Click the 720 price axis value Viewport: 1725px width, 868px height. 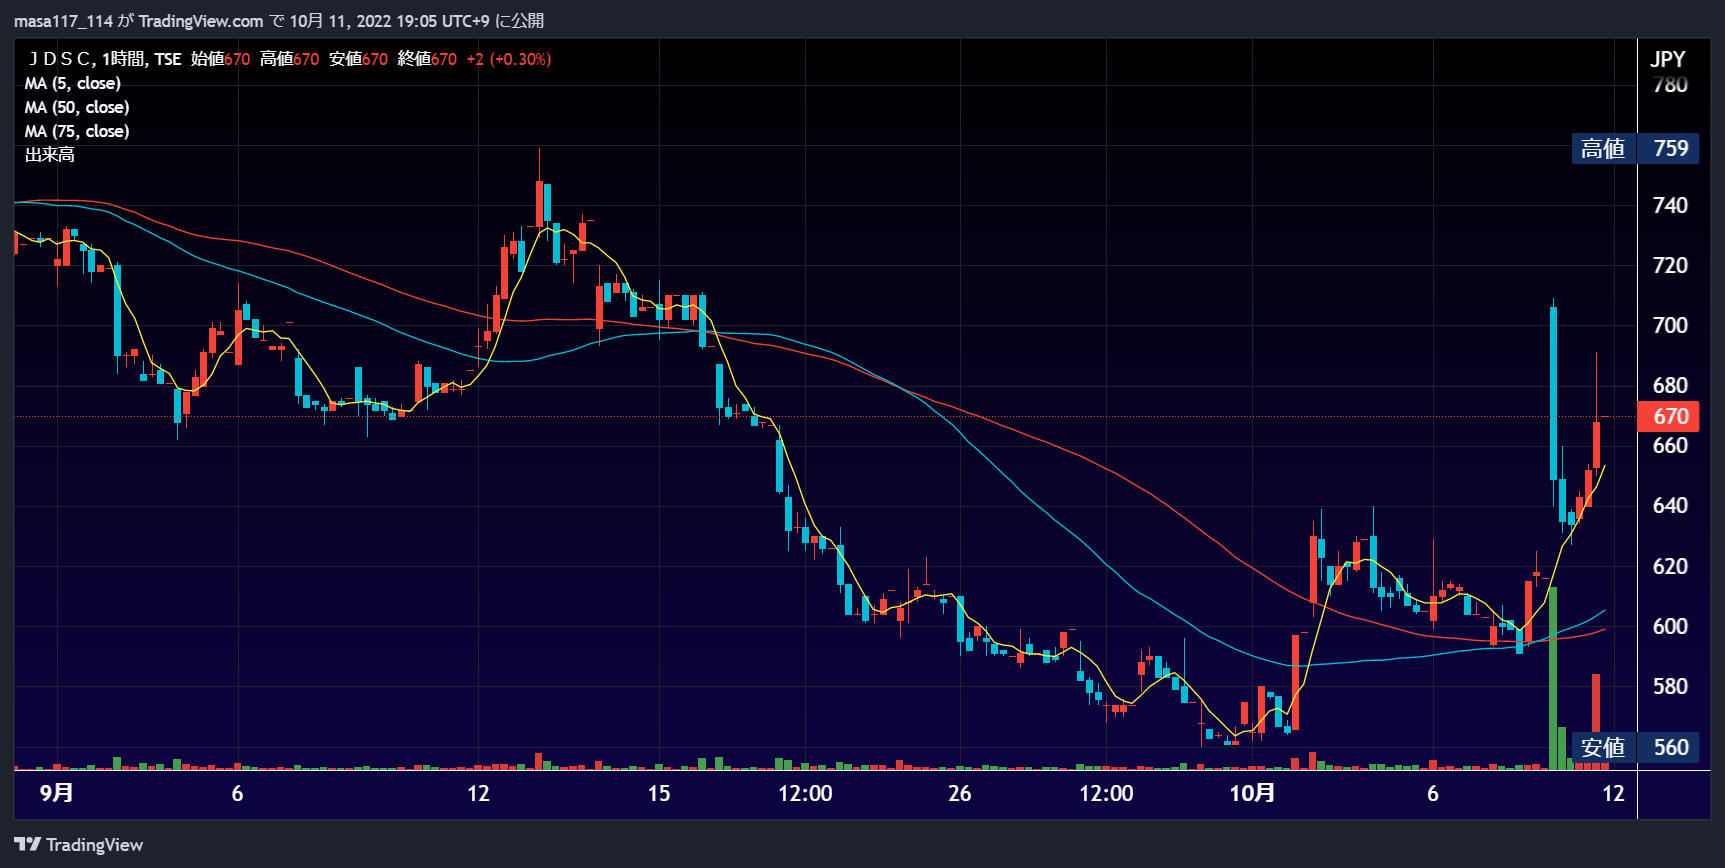[x=1670, y=265]
